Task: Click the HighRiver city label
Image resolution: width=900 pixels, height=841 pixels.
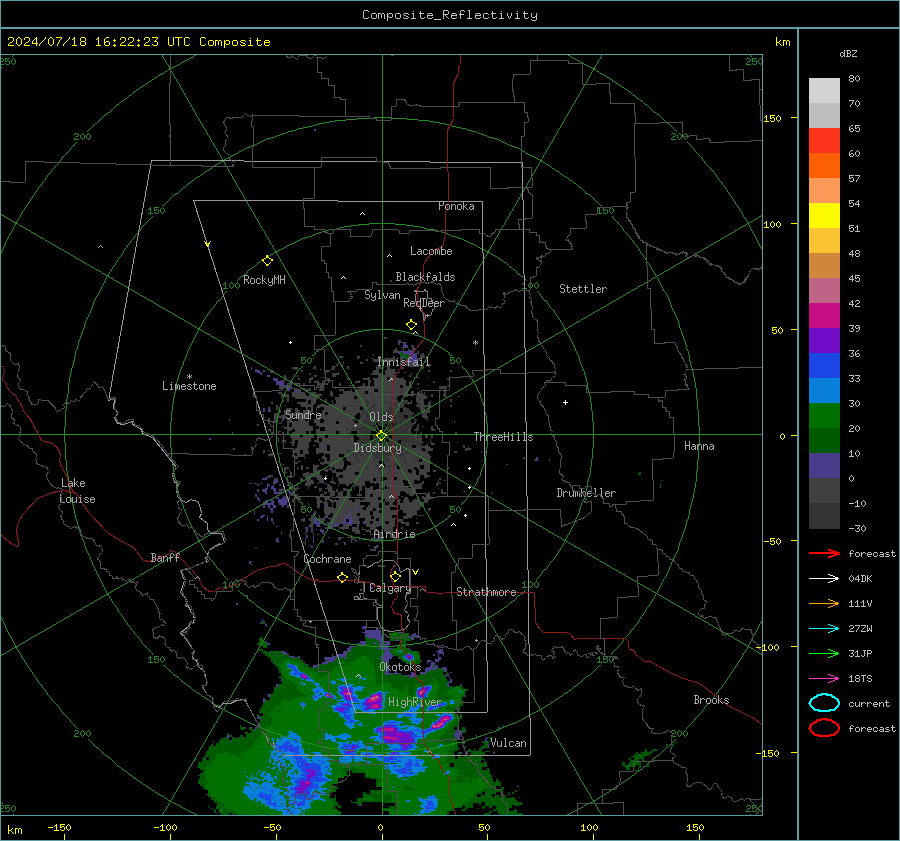Action: click(x=415, y=702)
